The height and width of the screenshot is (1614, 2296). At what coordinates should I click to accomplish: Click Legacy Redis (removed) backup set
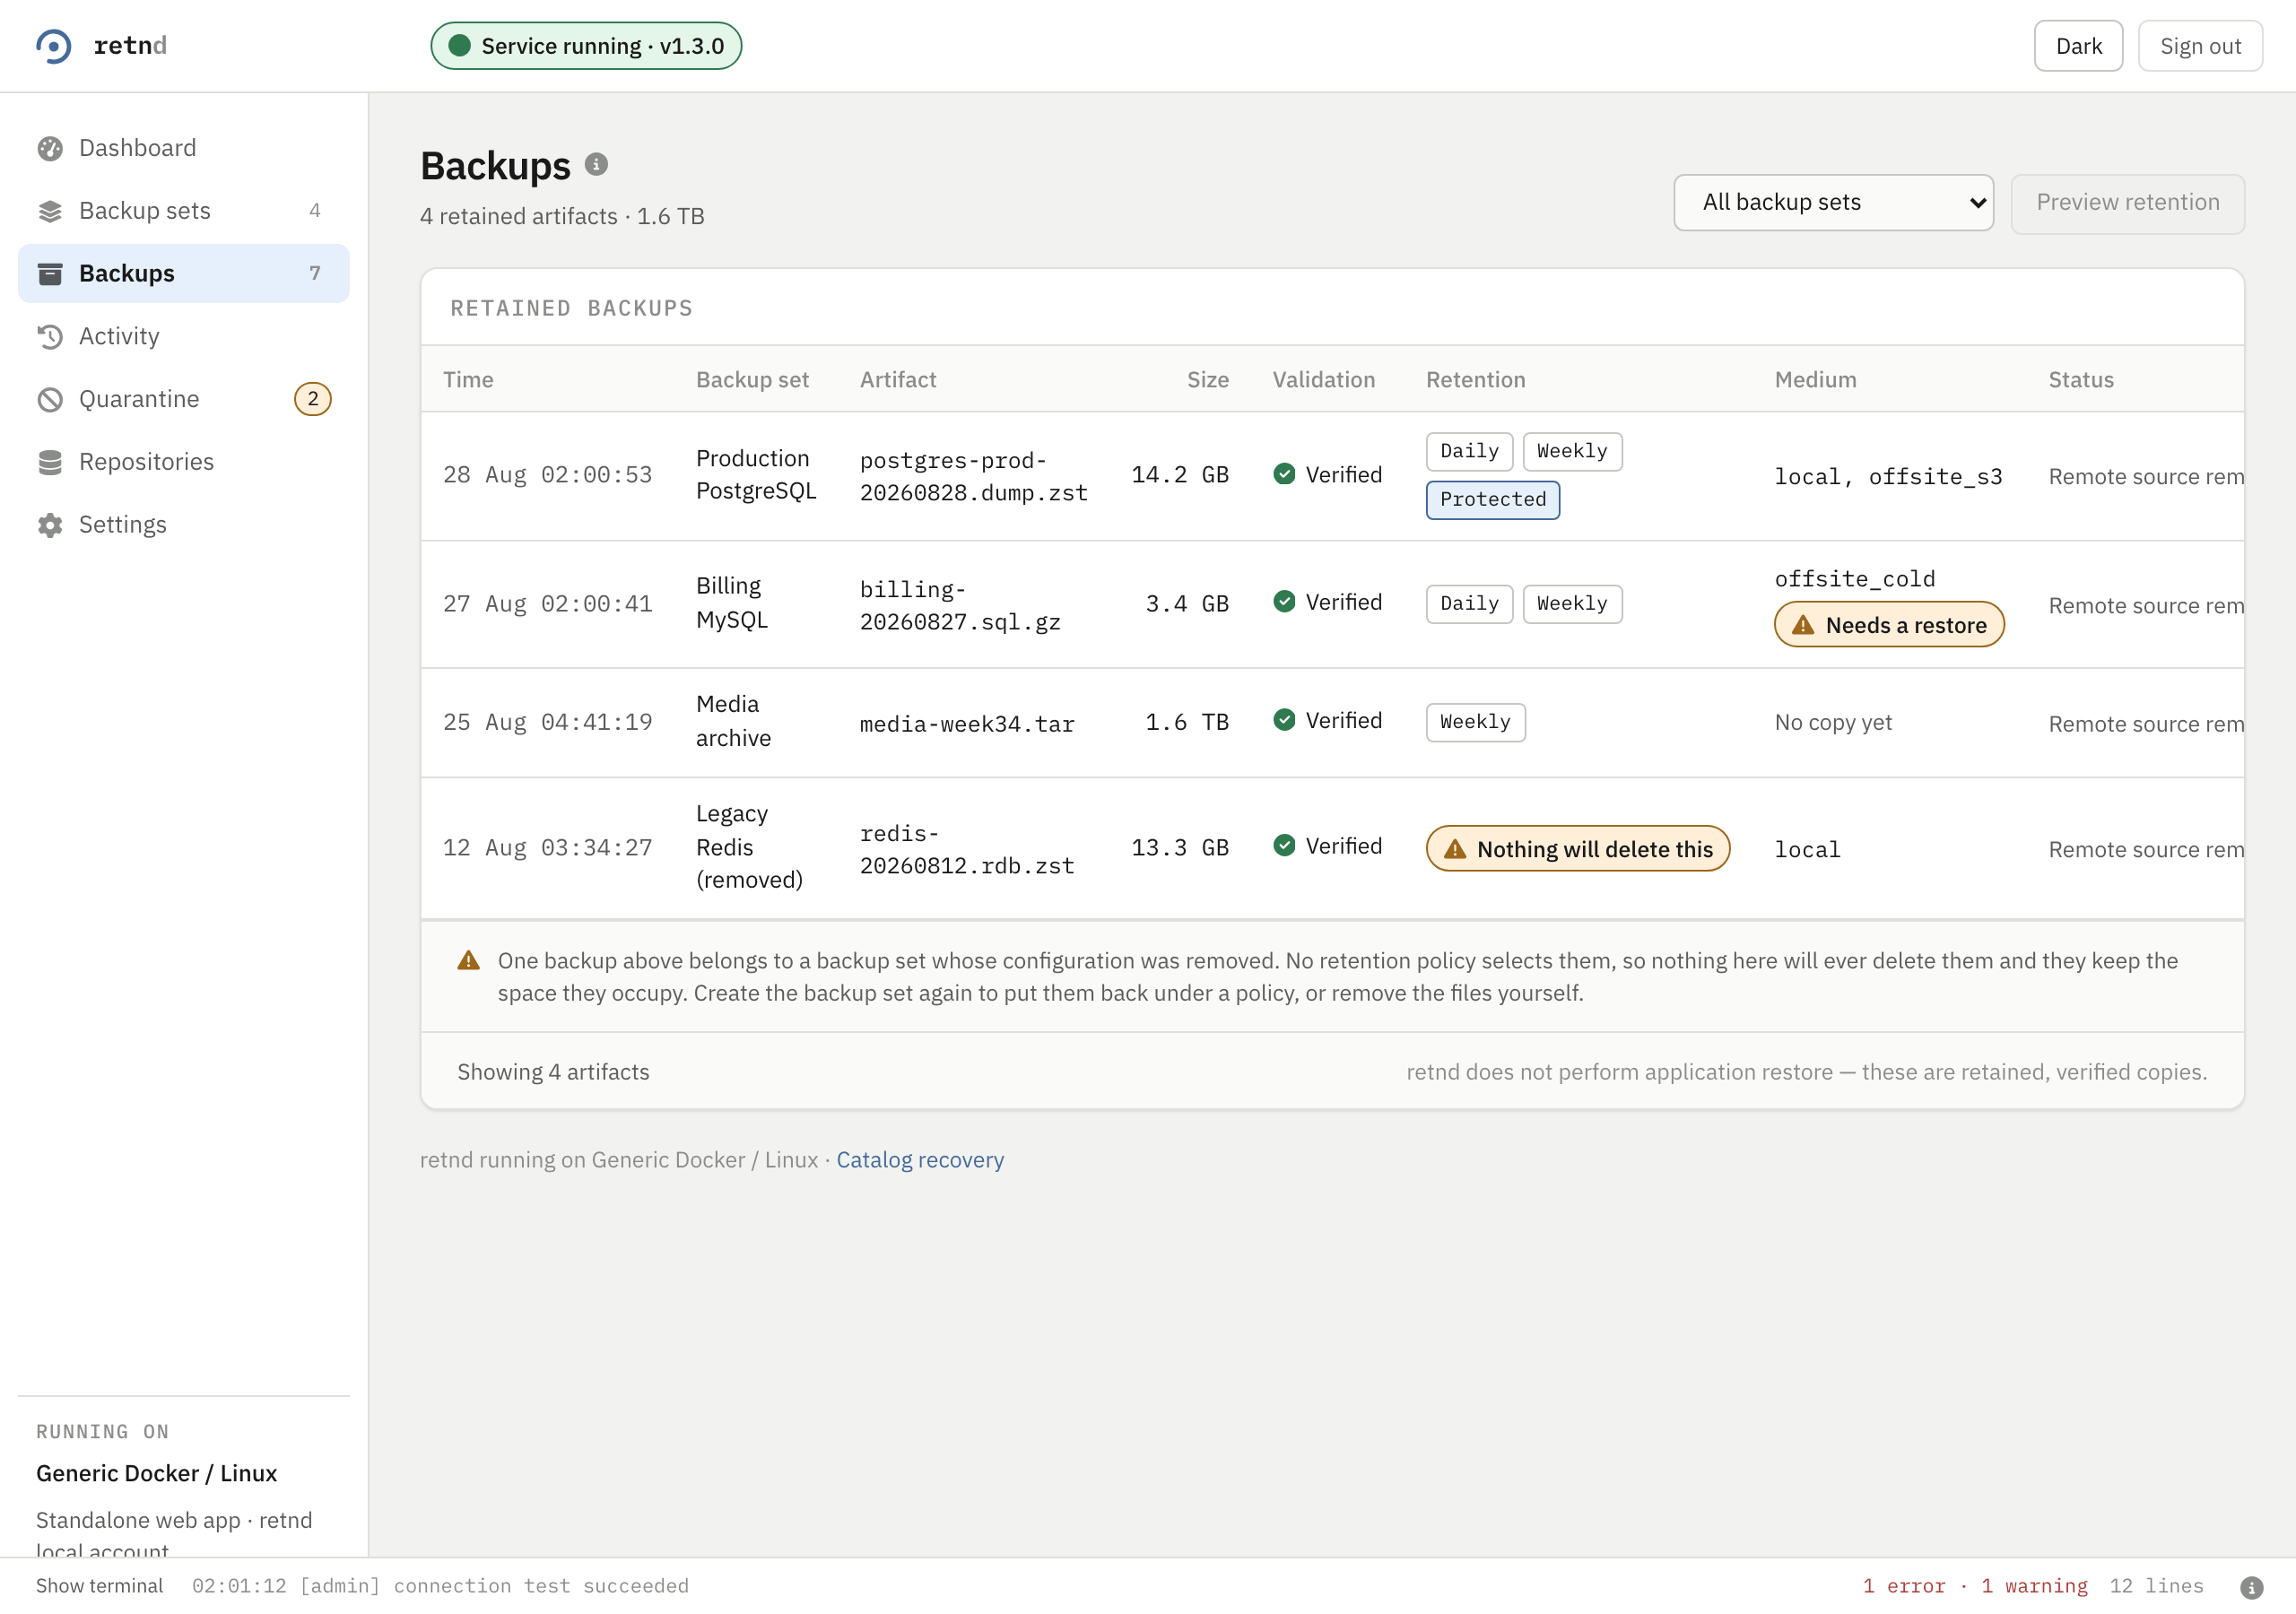point(749,847)
